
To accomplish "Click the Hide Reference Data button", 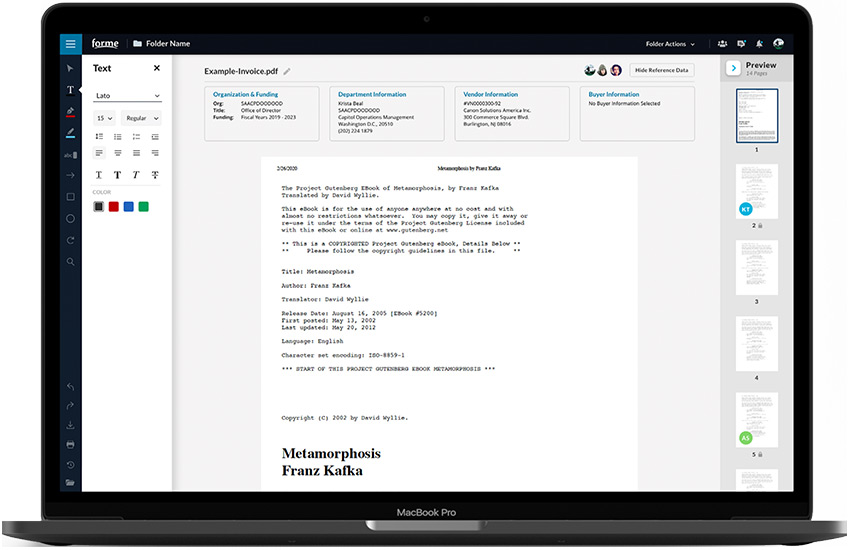I will [x=662, y=71].
